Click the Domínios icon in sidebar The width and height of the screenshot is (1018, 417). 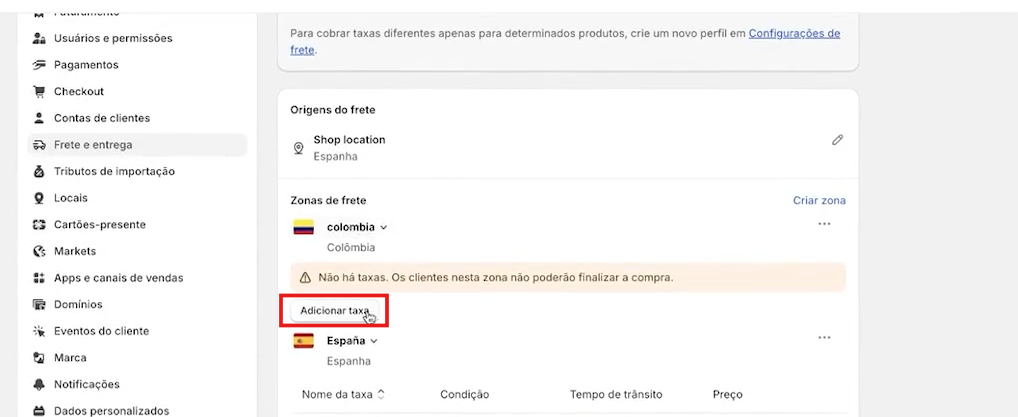coord(39,305)
